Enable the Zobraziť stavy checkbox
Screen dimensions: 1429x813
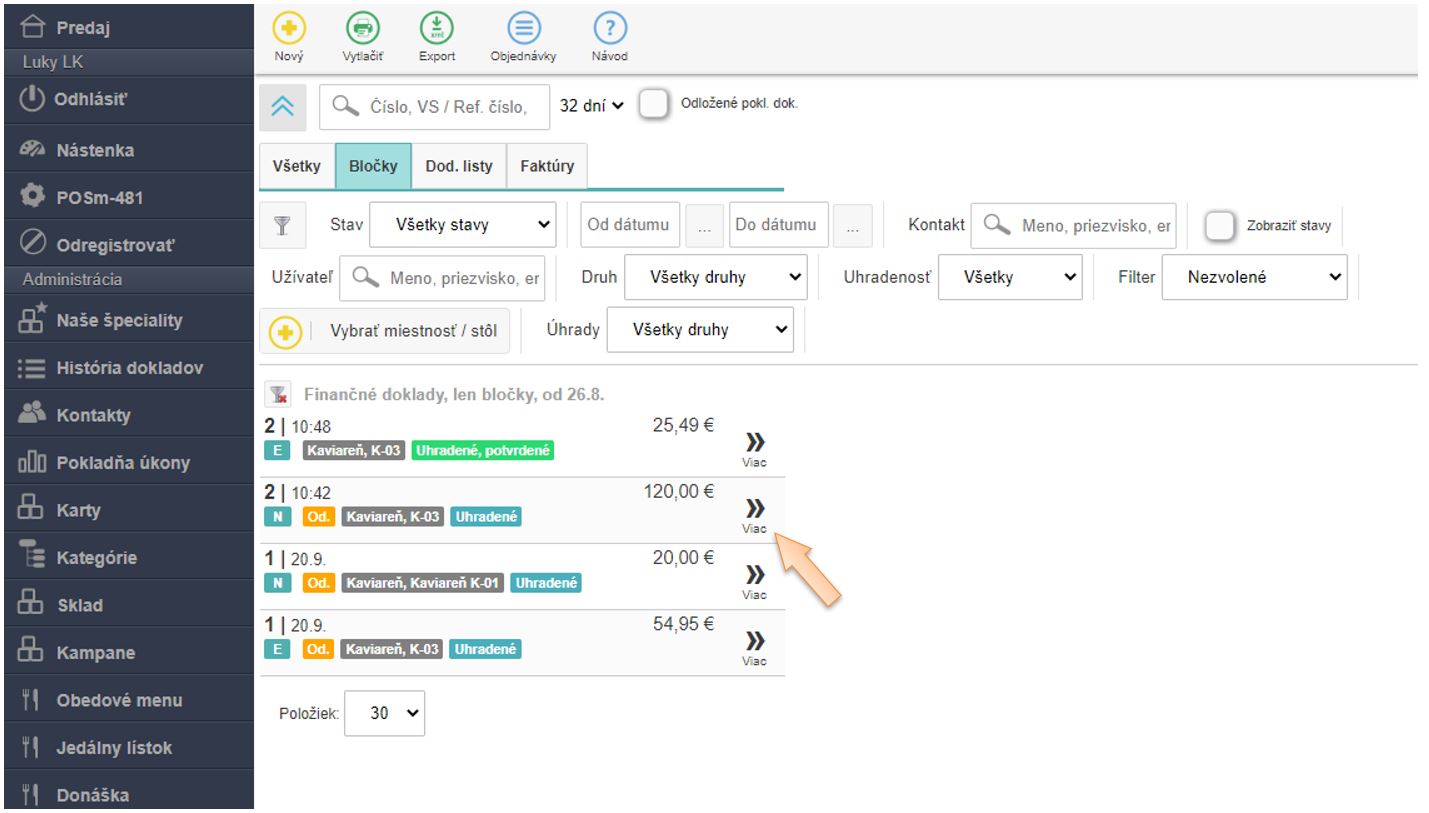(x=1219, y=226)
